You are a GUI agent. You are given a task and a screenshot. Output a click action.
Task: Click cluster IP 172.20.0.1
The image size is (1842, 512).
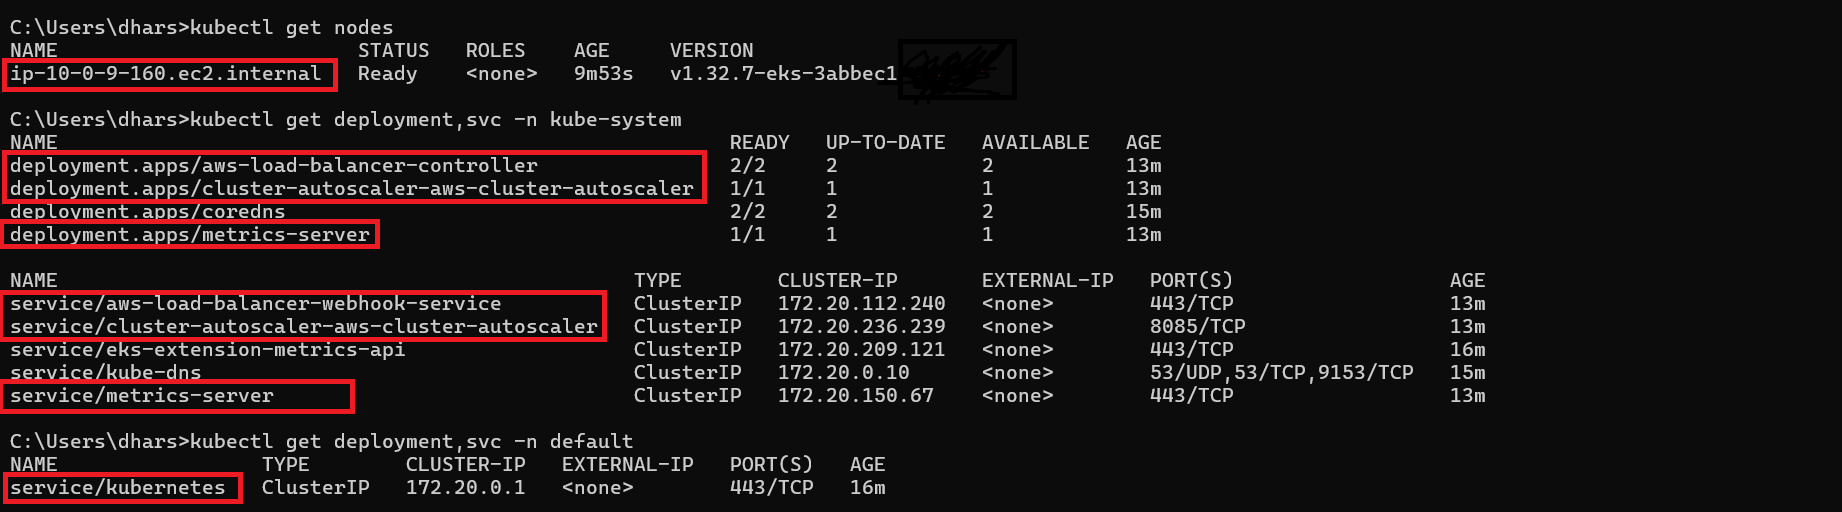(465, 488)
